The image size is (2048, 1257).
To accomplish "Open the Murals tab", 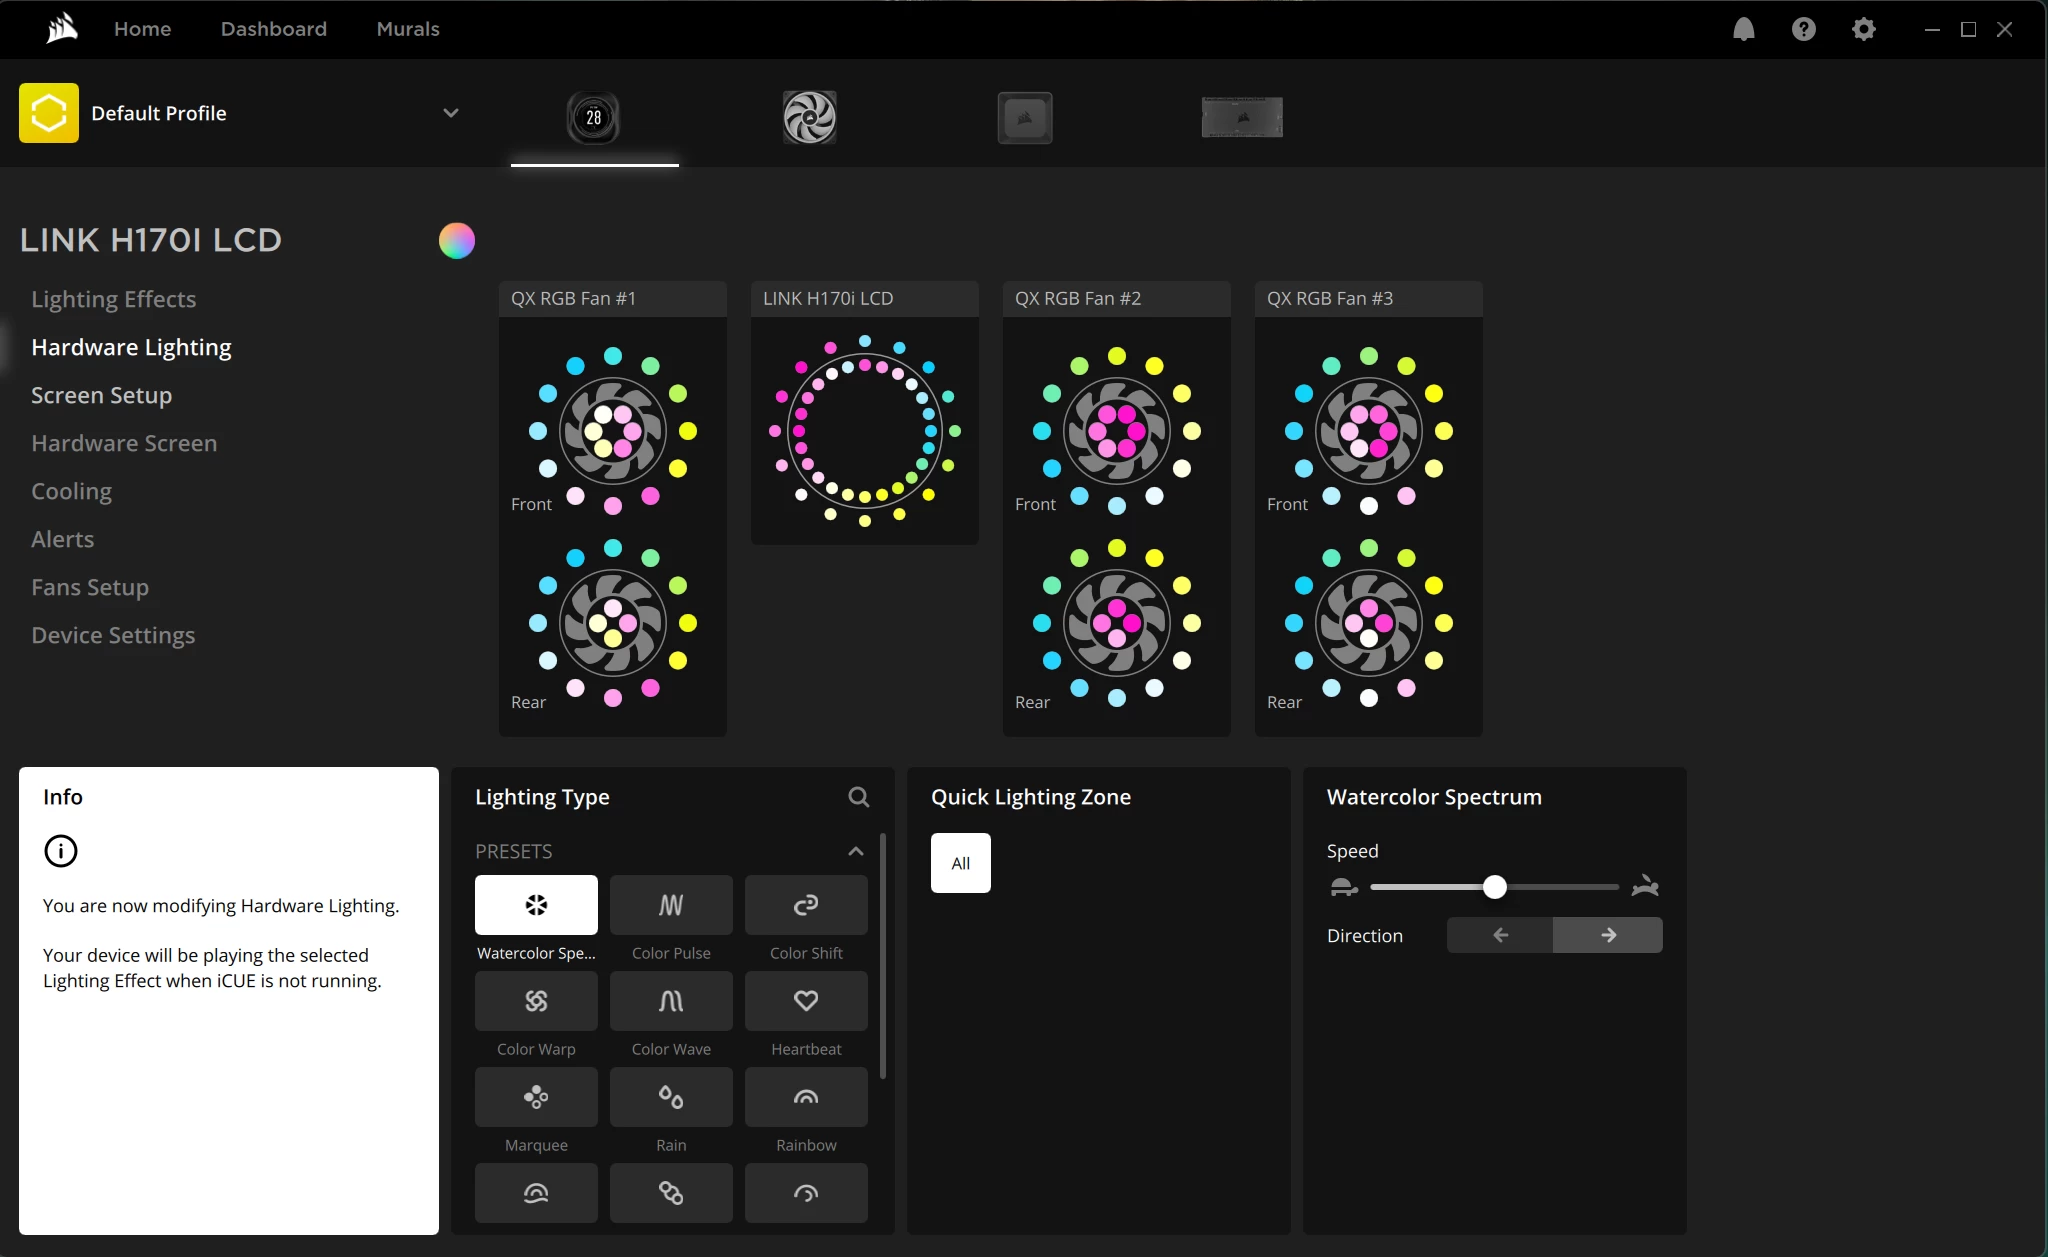I will click(x=408, y=29).
